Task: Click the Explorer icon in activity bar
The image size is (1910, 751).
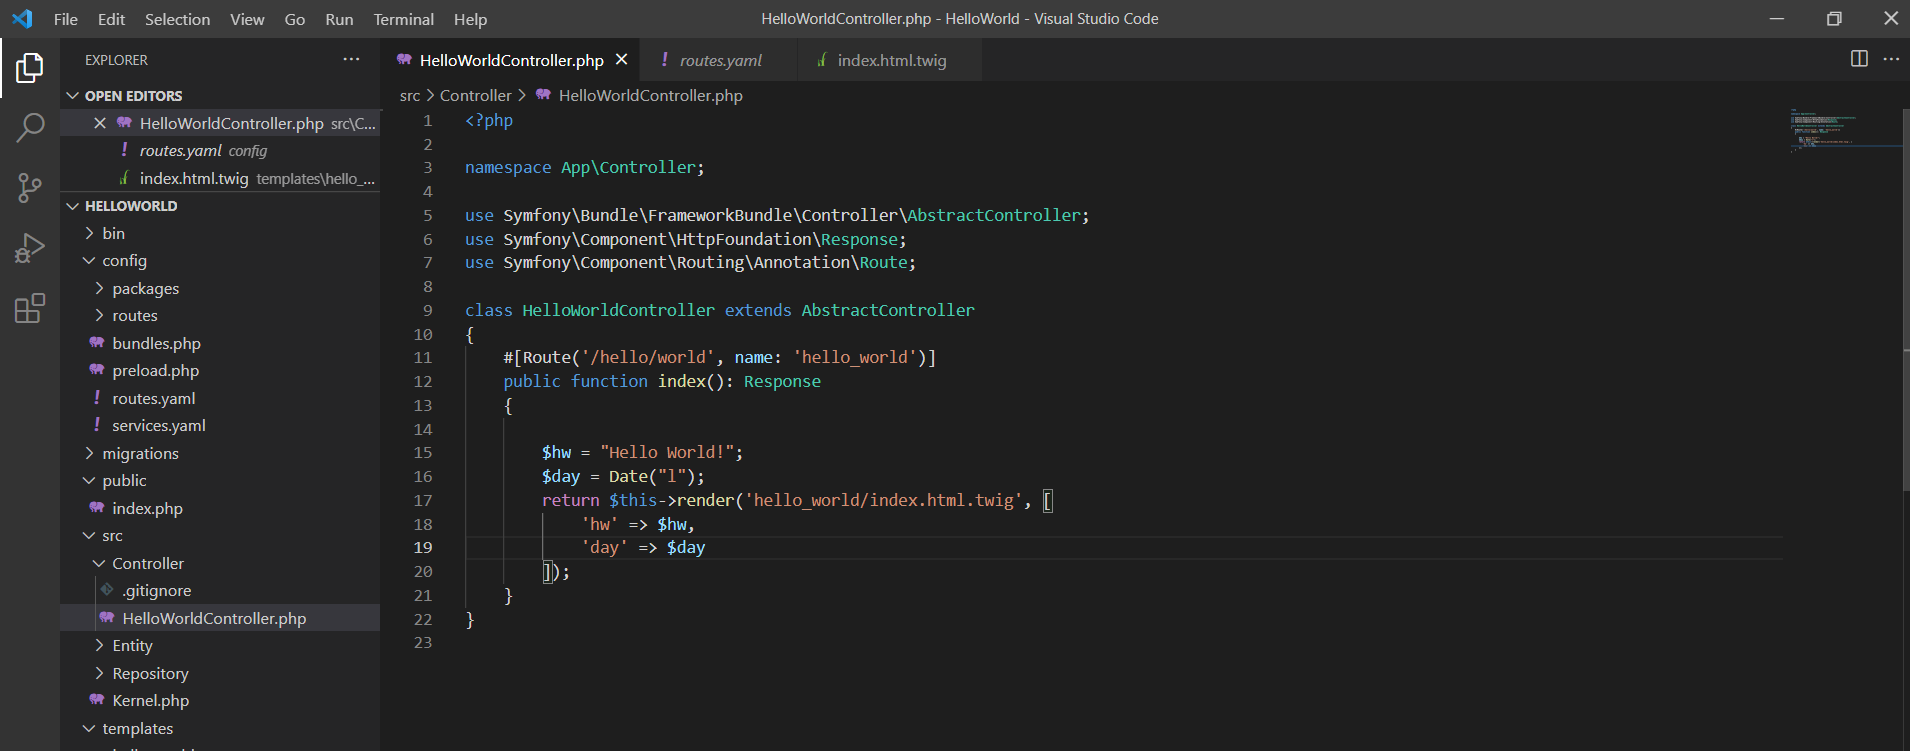Action: [x=30, y=68]
